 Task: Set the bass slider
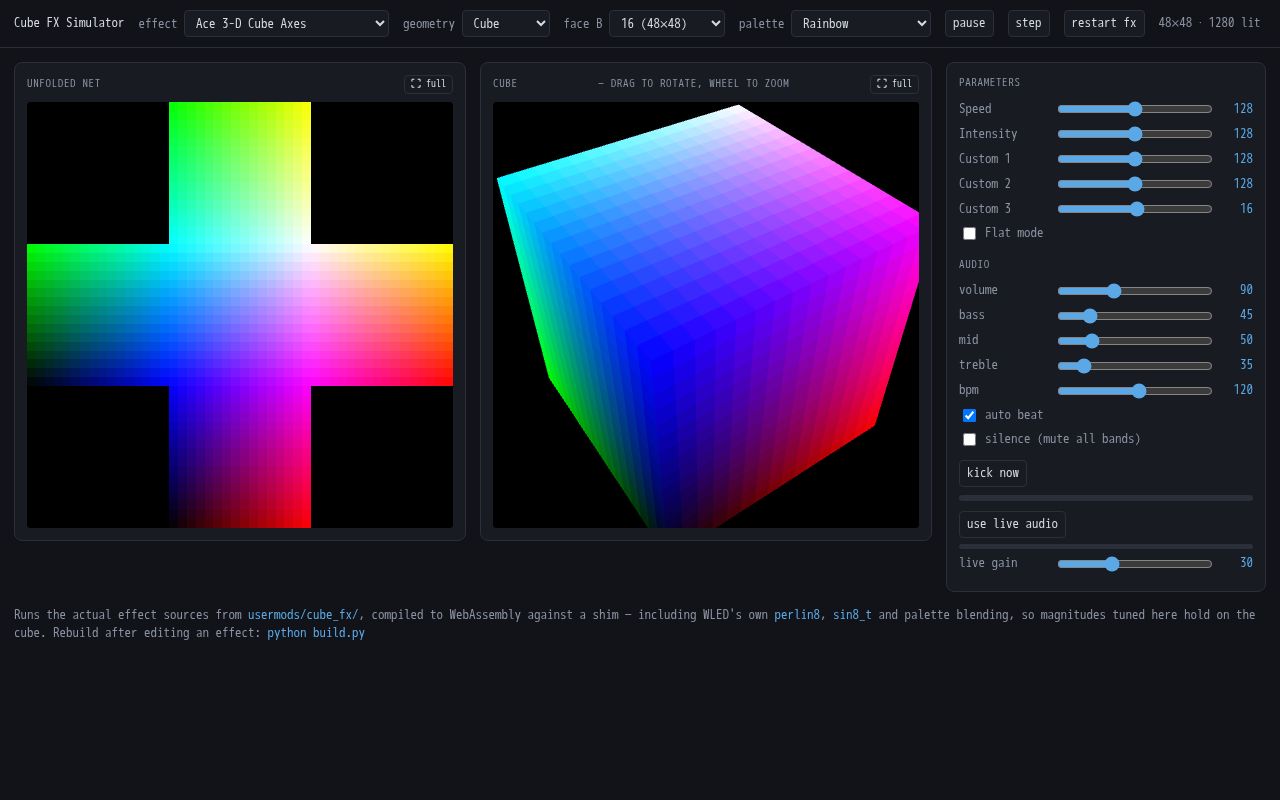1135,316
